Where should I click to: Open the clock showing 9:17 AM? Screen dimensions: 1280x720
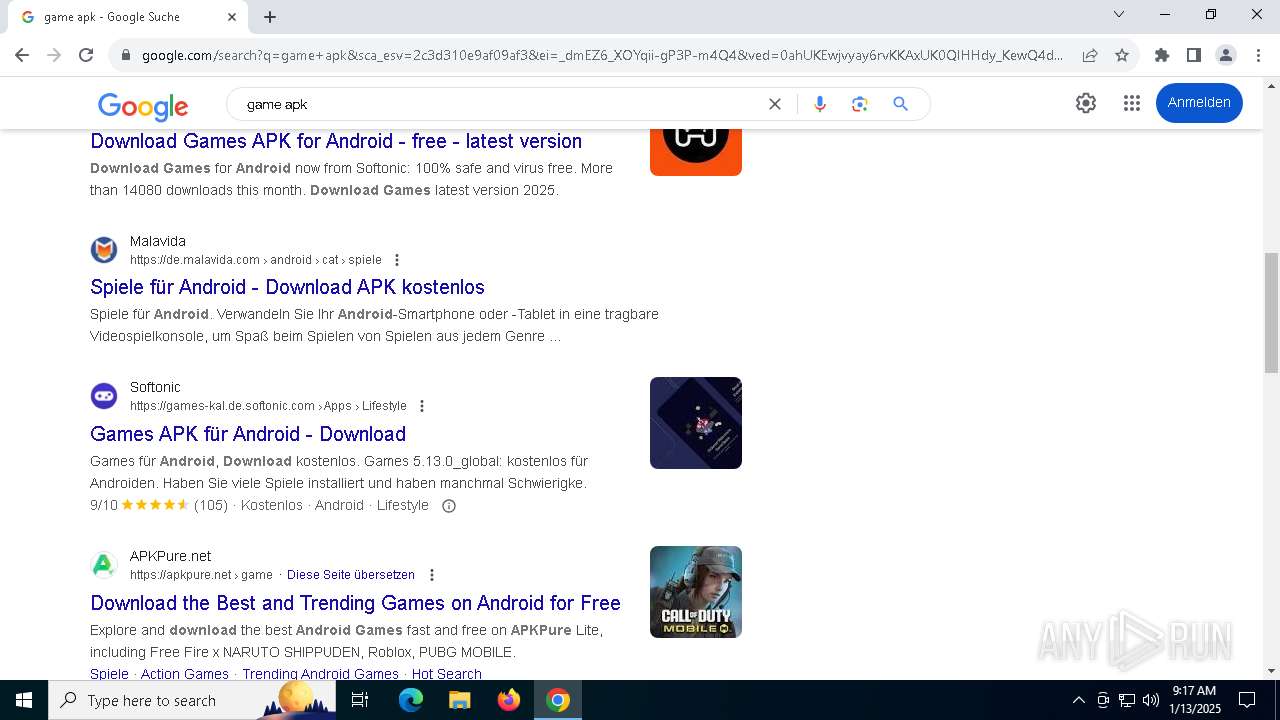pyautogui.click(x=1195, y=700)
